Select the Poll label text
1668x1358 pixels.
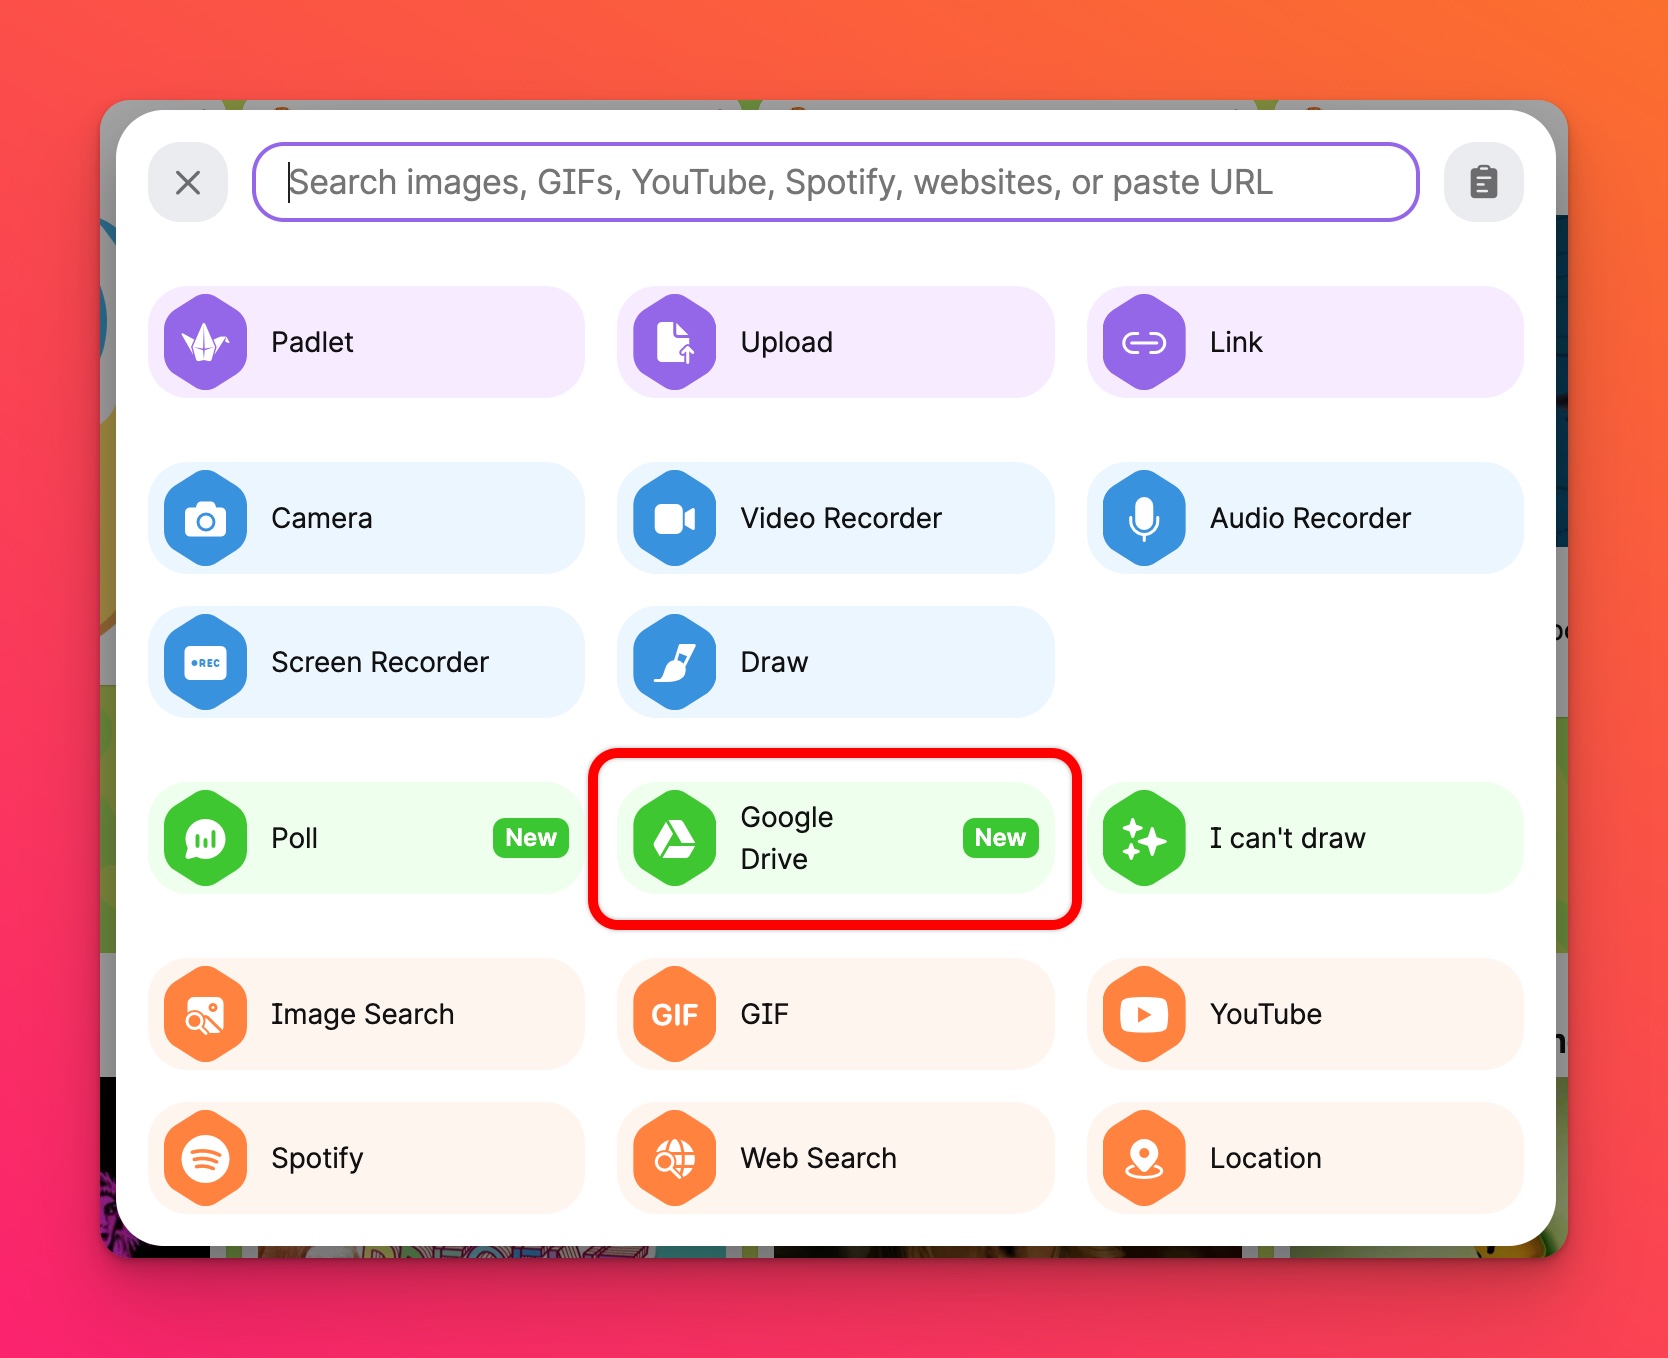point(294,838)
